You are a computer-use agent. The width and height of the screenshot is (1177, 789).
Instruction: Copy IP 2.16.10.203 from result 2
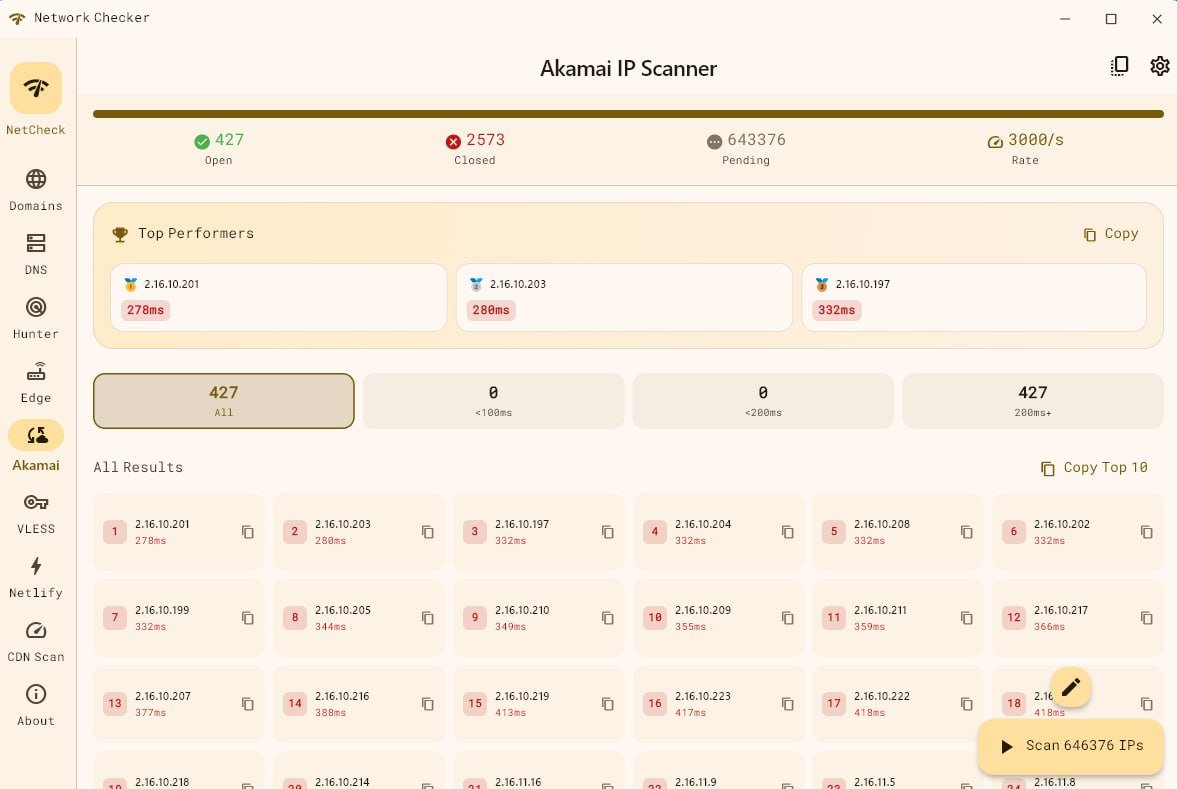point(428,532)
